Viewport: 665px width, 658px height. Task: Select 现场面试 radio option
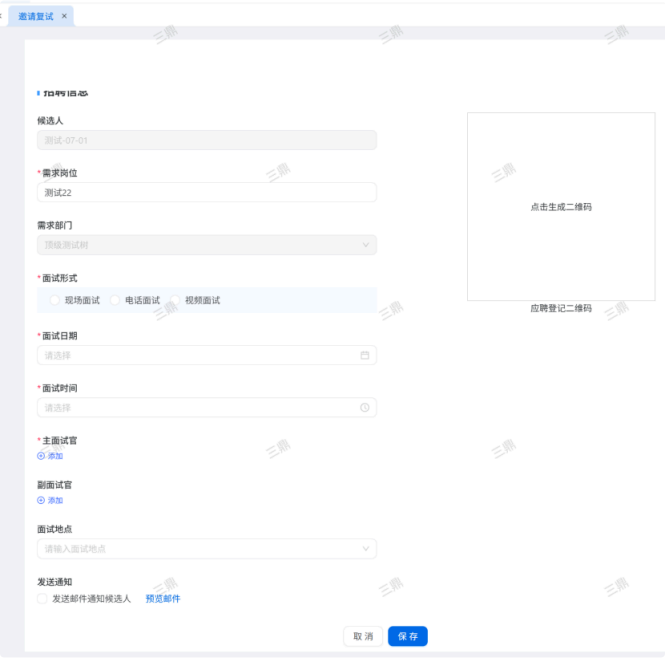click(55, 300)
